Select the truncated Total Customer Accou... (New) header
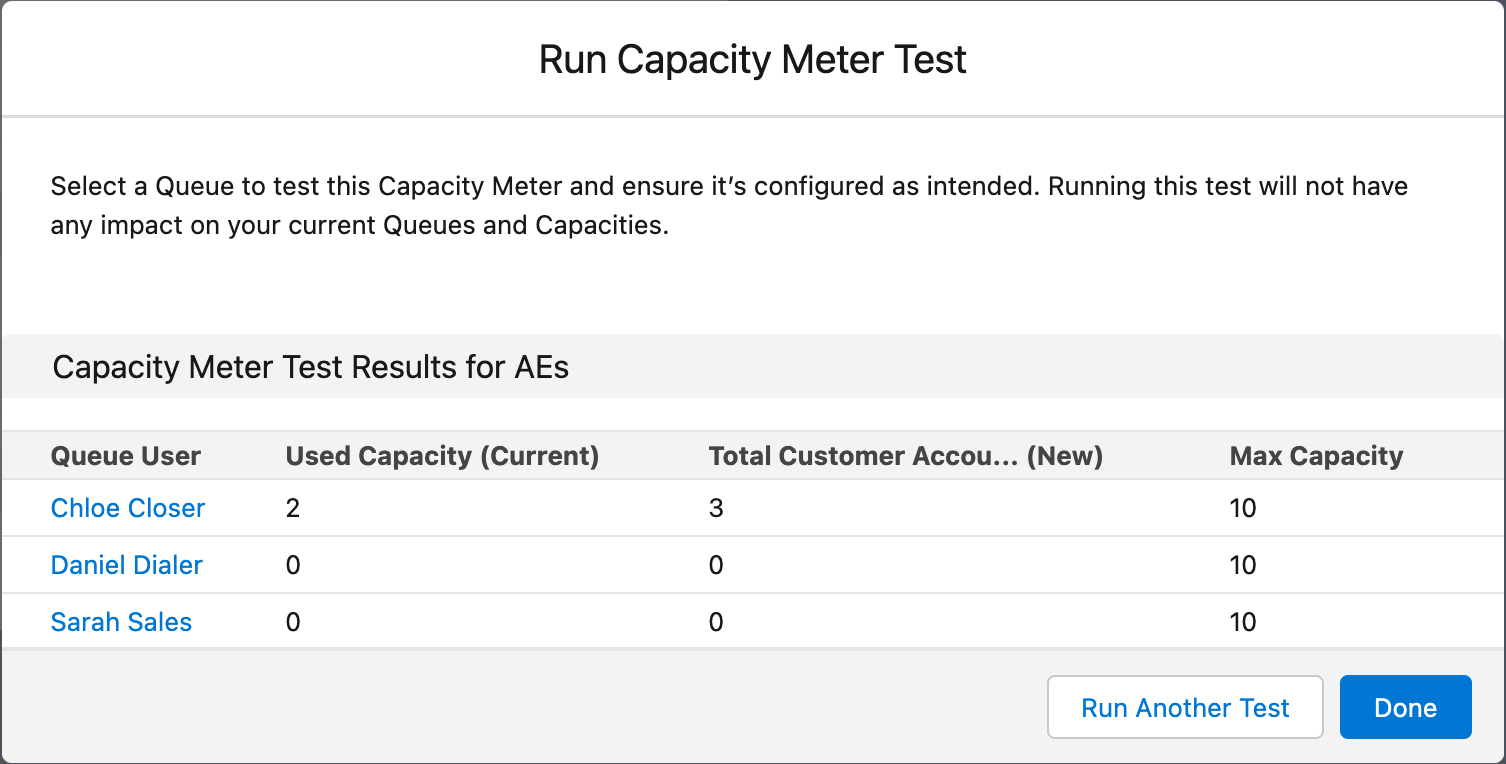Viewport: 1506px width, 764px height. (905, 456)
